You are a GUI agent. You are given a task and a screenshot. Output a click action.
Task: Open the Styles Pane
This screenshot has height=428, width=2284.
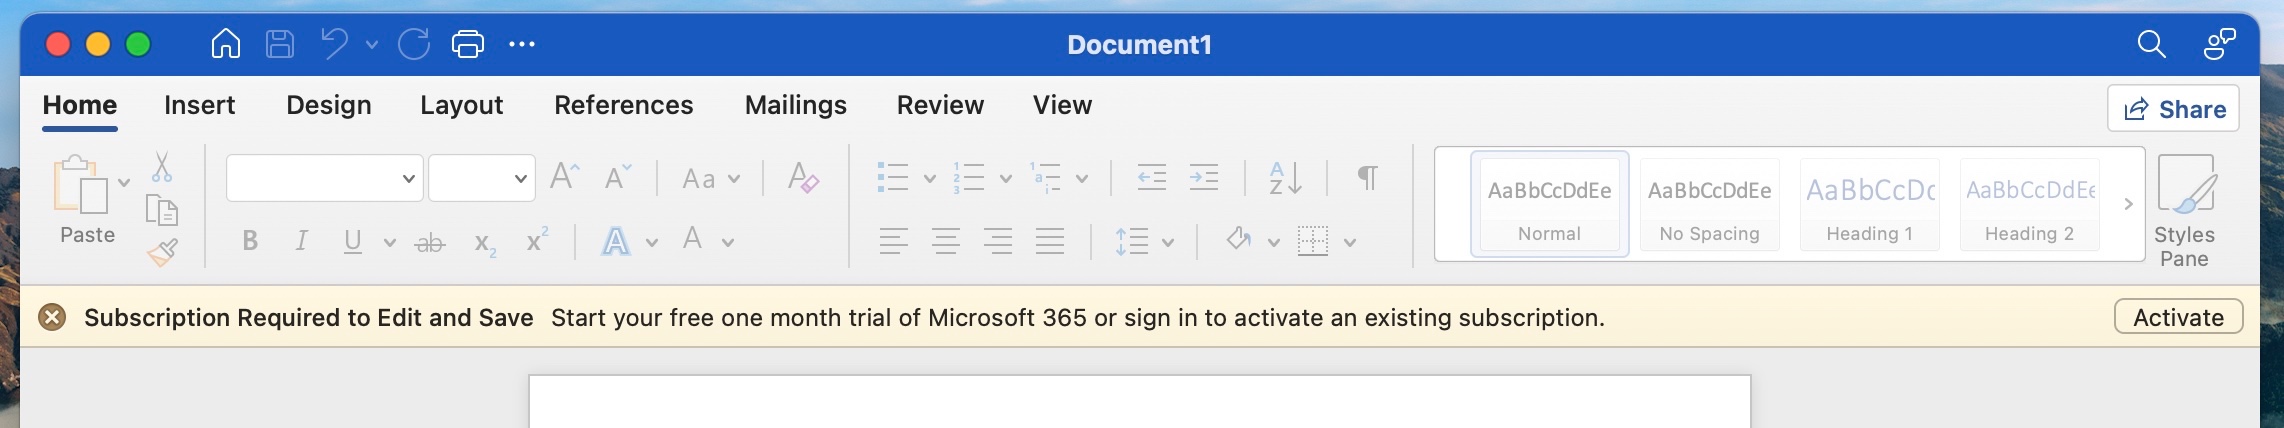[2184, 211]
